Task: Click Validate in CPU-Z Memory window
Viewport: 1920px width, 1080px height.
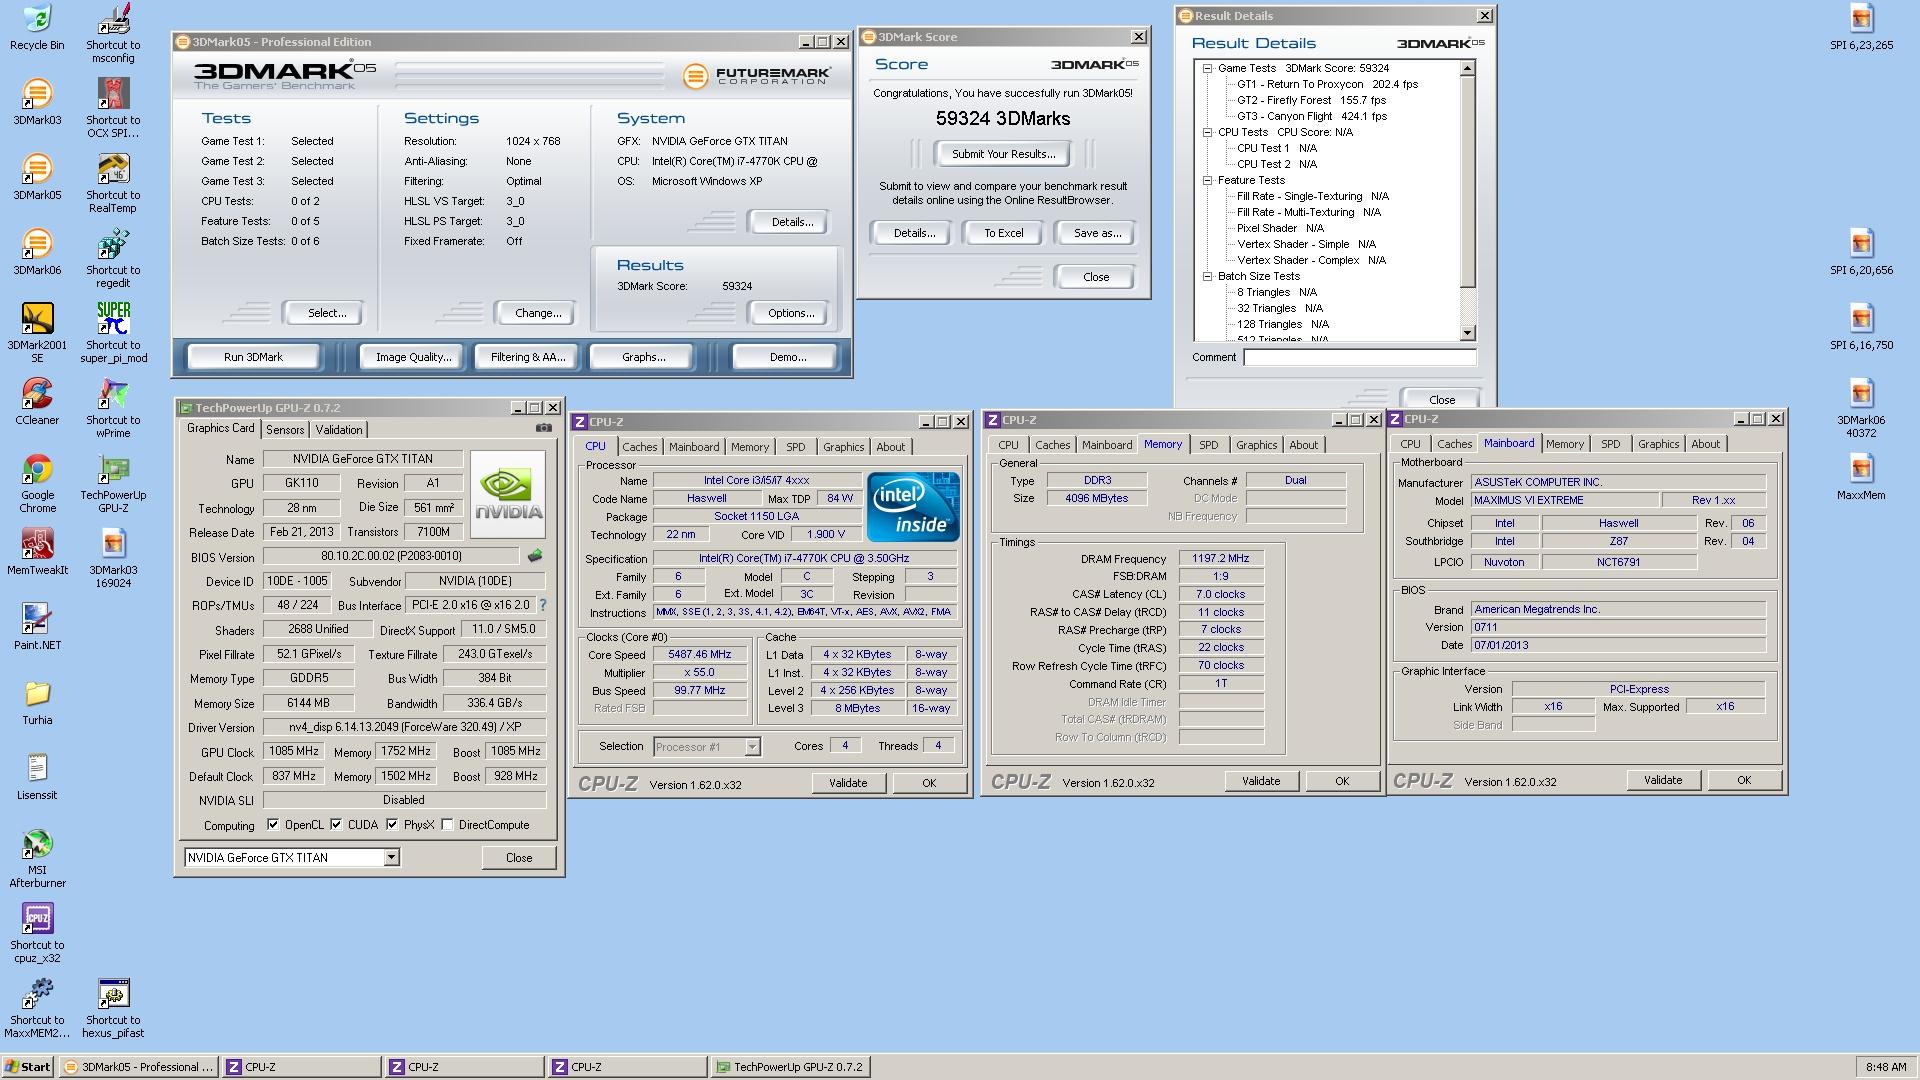Action: point(1260,781)
